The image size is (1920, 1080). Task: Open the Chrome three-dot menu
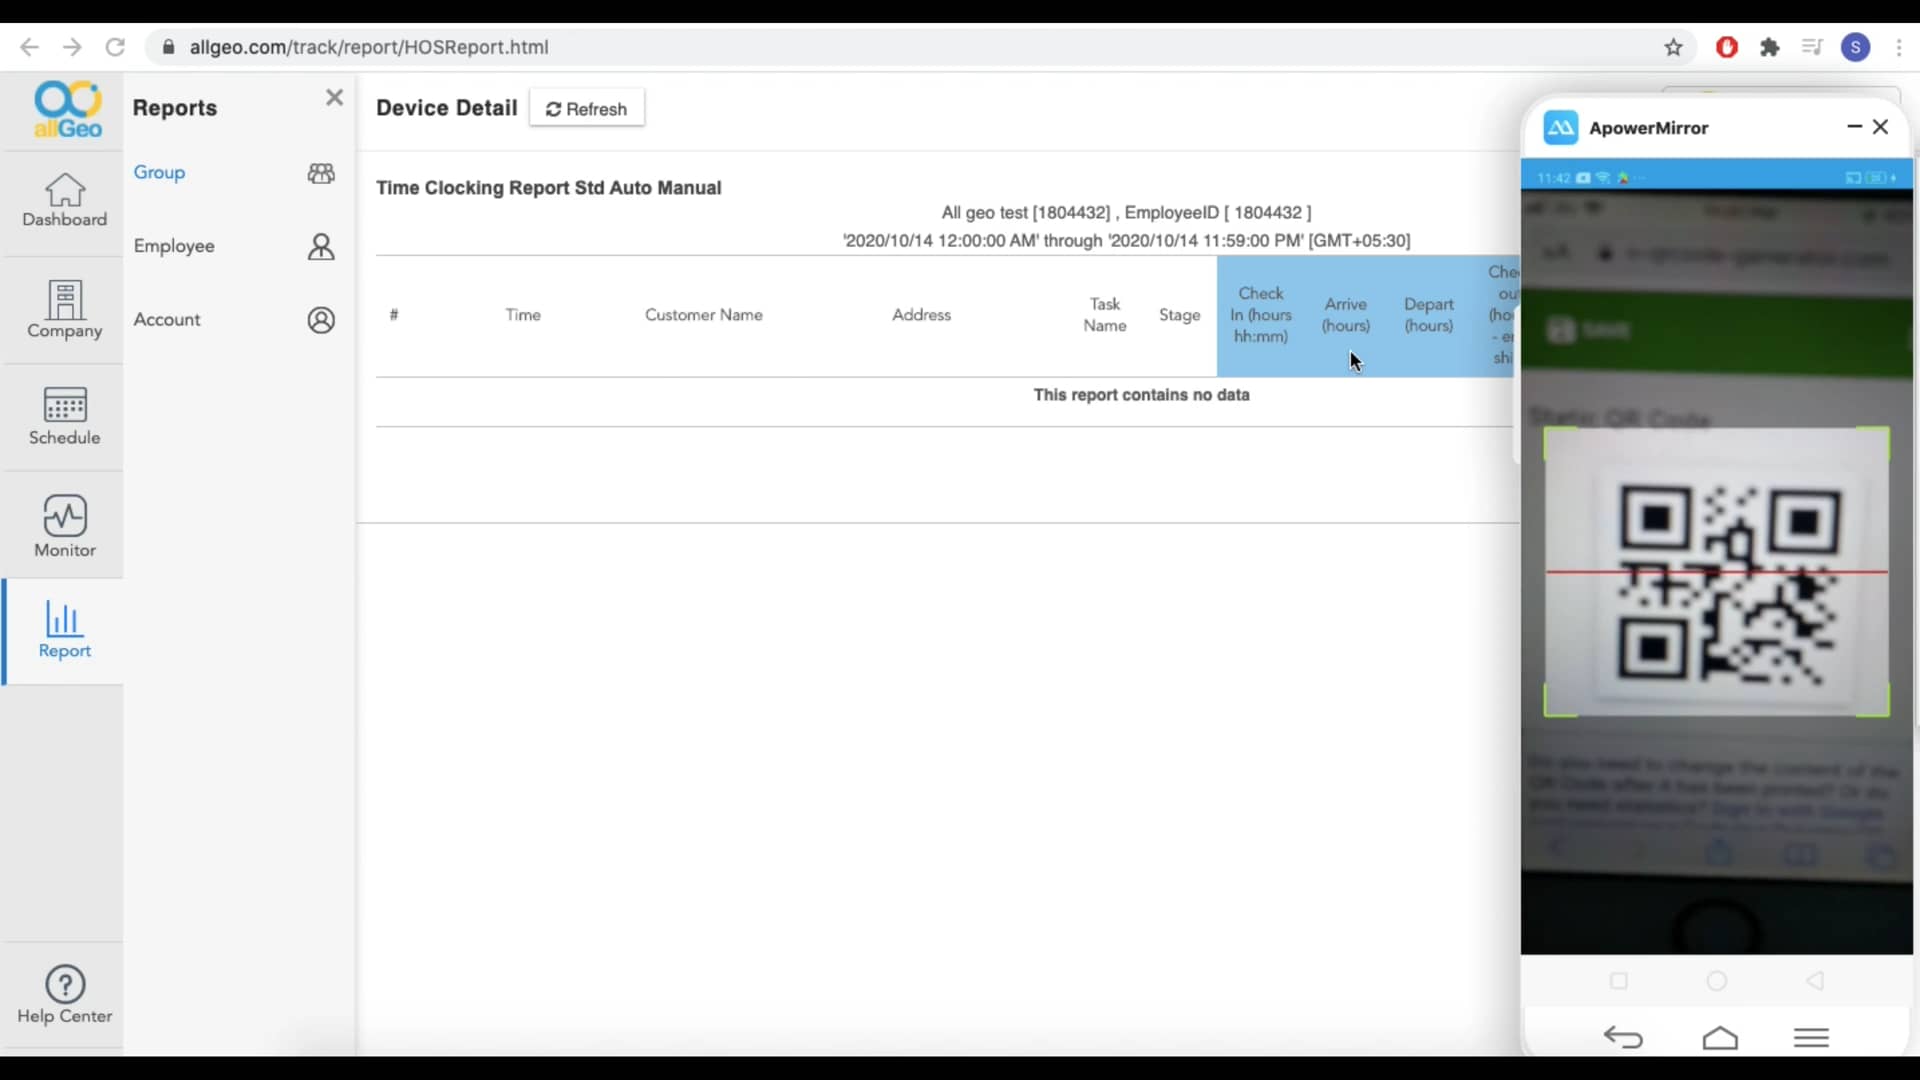1899,47
